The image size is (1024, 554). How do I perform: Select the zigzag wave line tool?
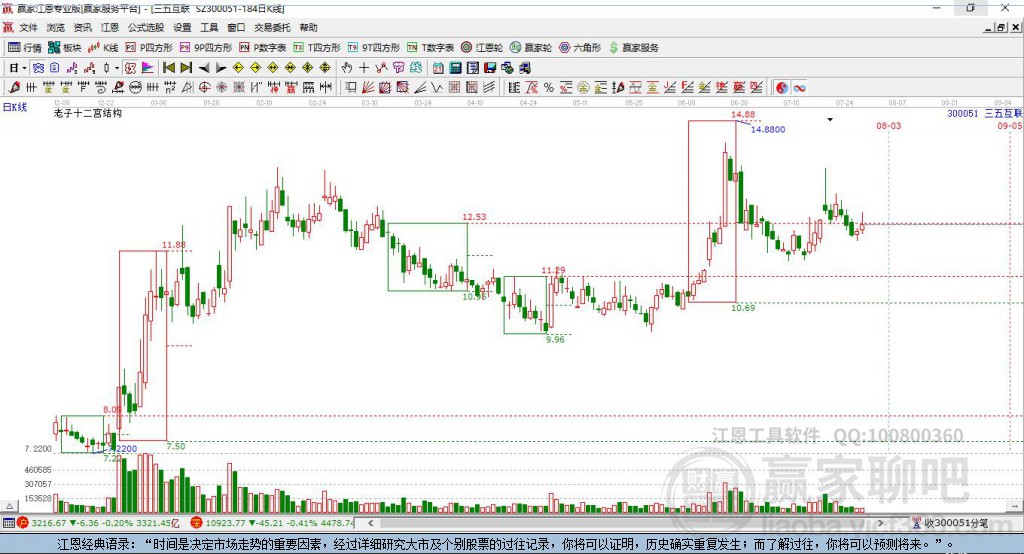(x=437, y=88)
